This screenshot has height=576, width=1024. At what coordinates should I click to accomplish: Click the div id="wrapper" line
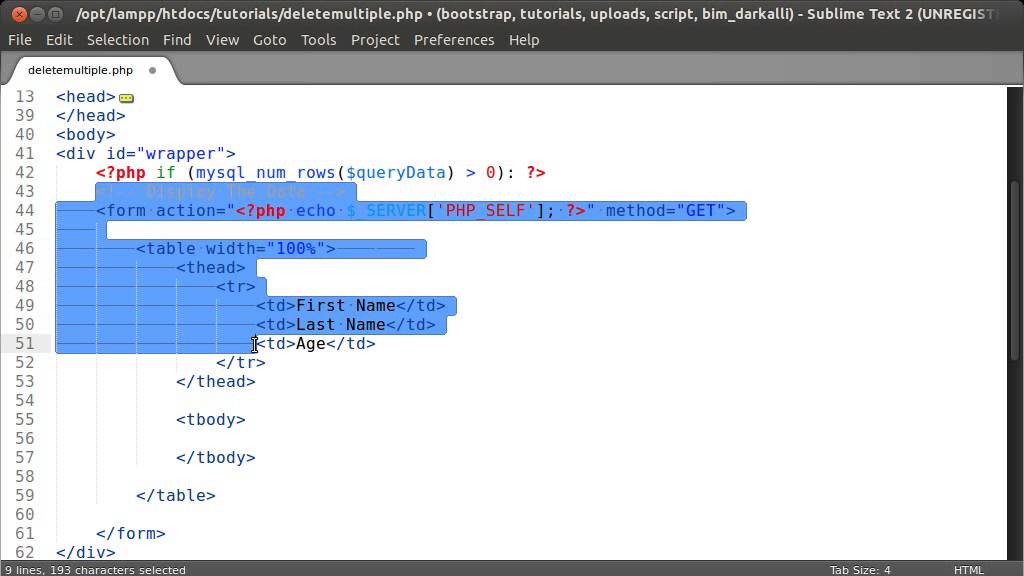point(146,153)
